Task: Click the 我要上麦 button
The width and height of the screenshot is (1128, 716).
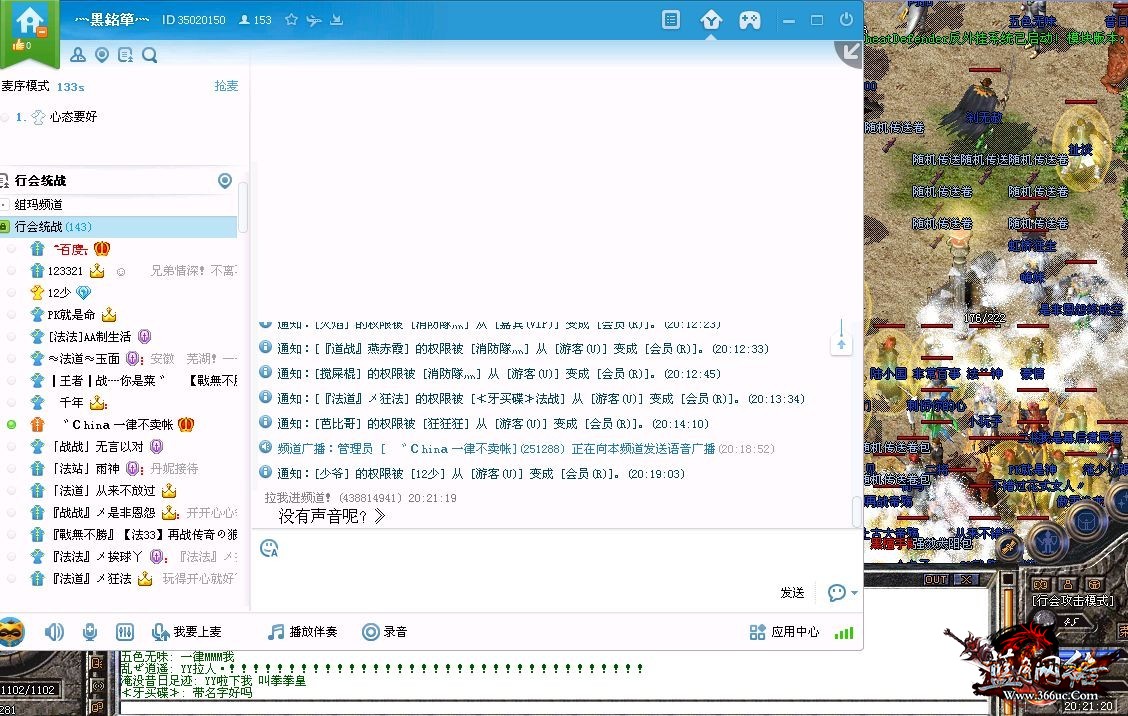Action: tap(186, 632)
